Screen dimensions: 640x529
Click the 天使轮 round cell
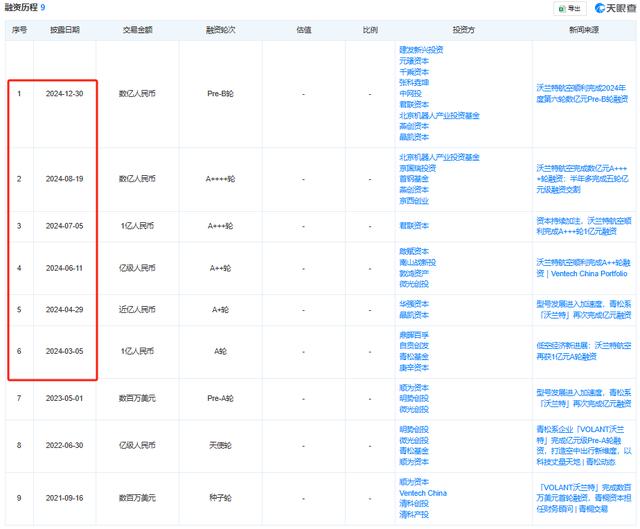click(220, 445)
